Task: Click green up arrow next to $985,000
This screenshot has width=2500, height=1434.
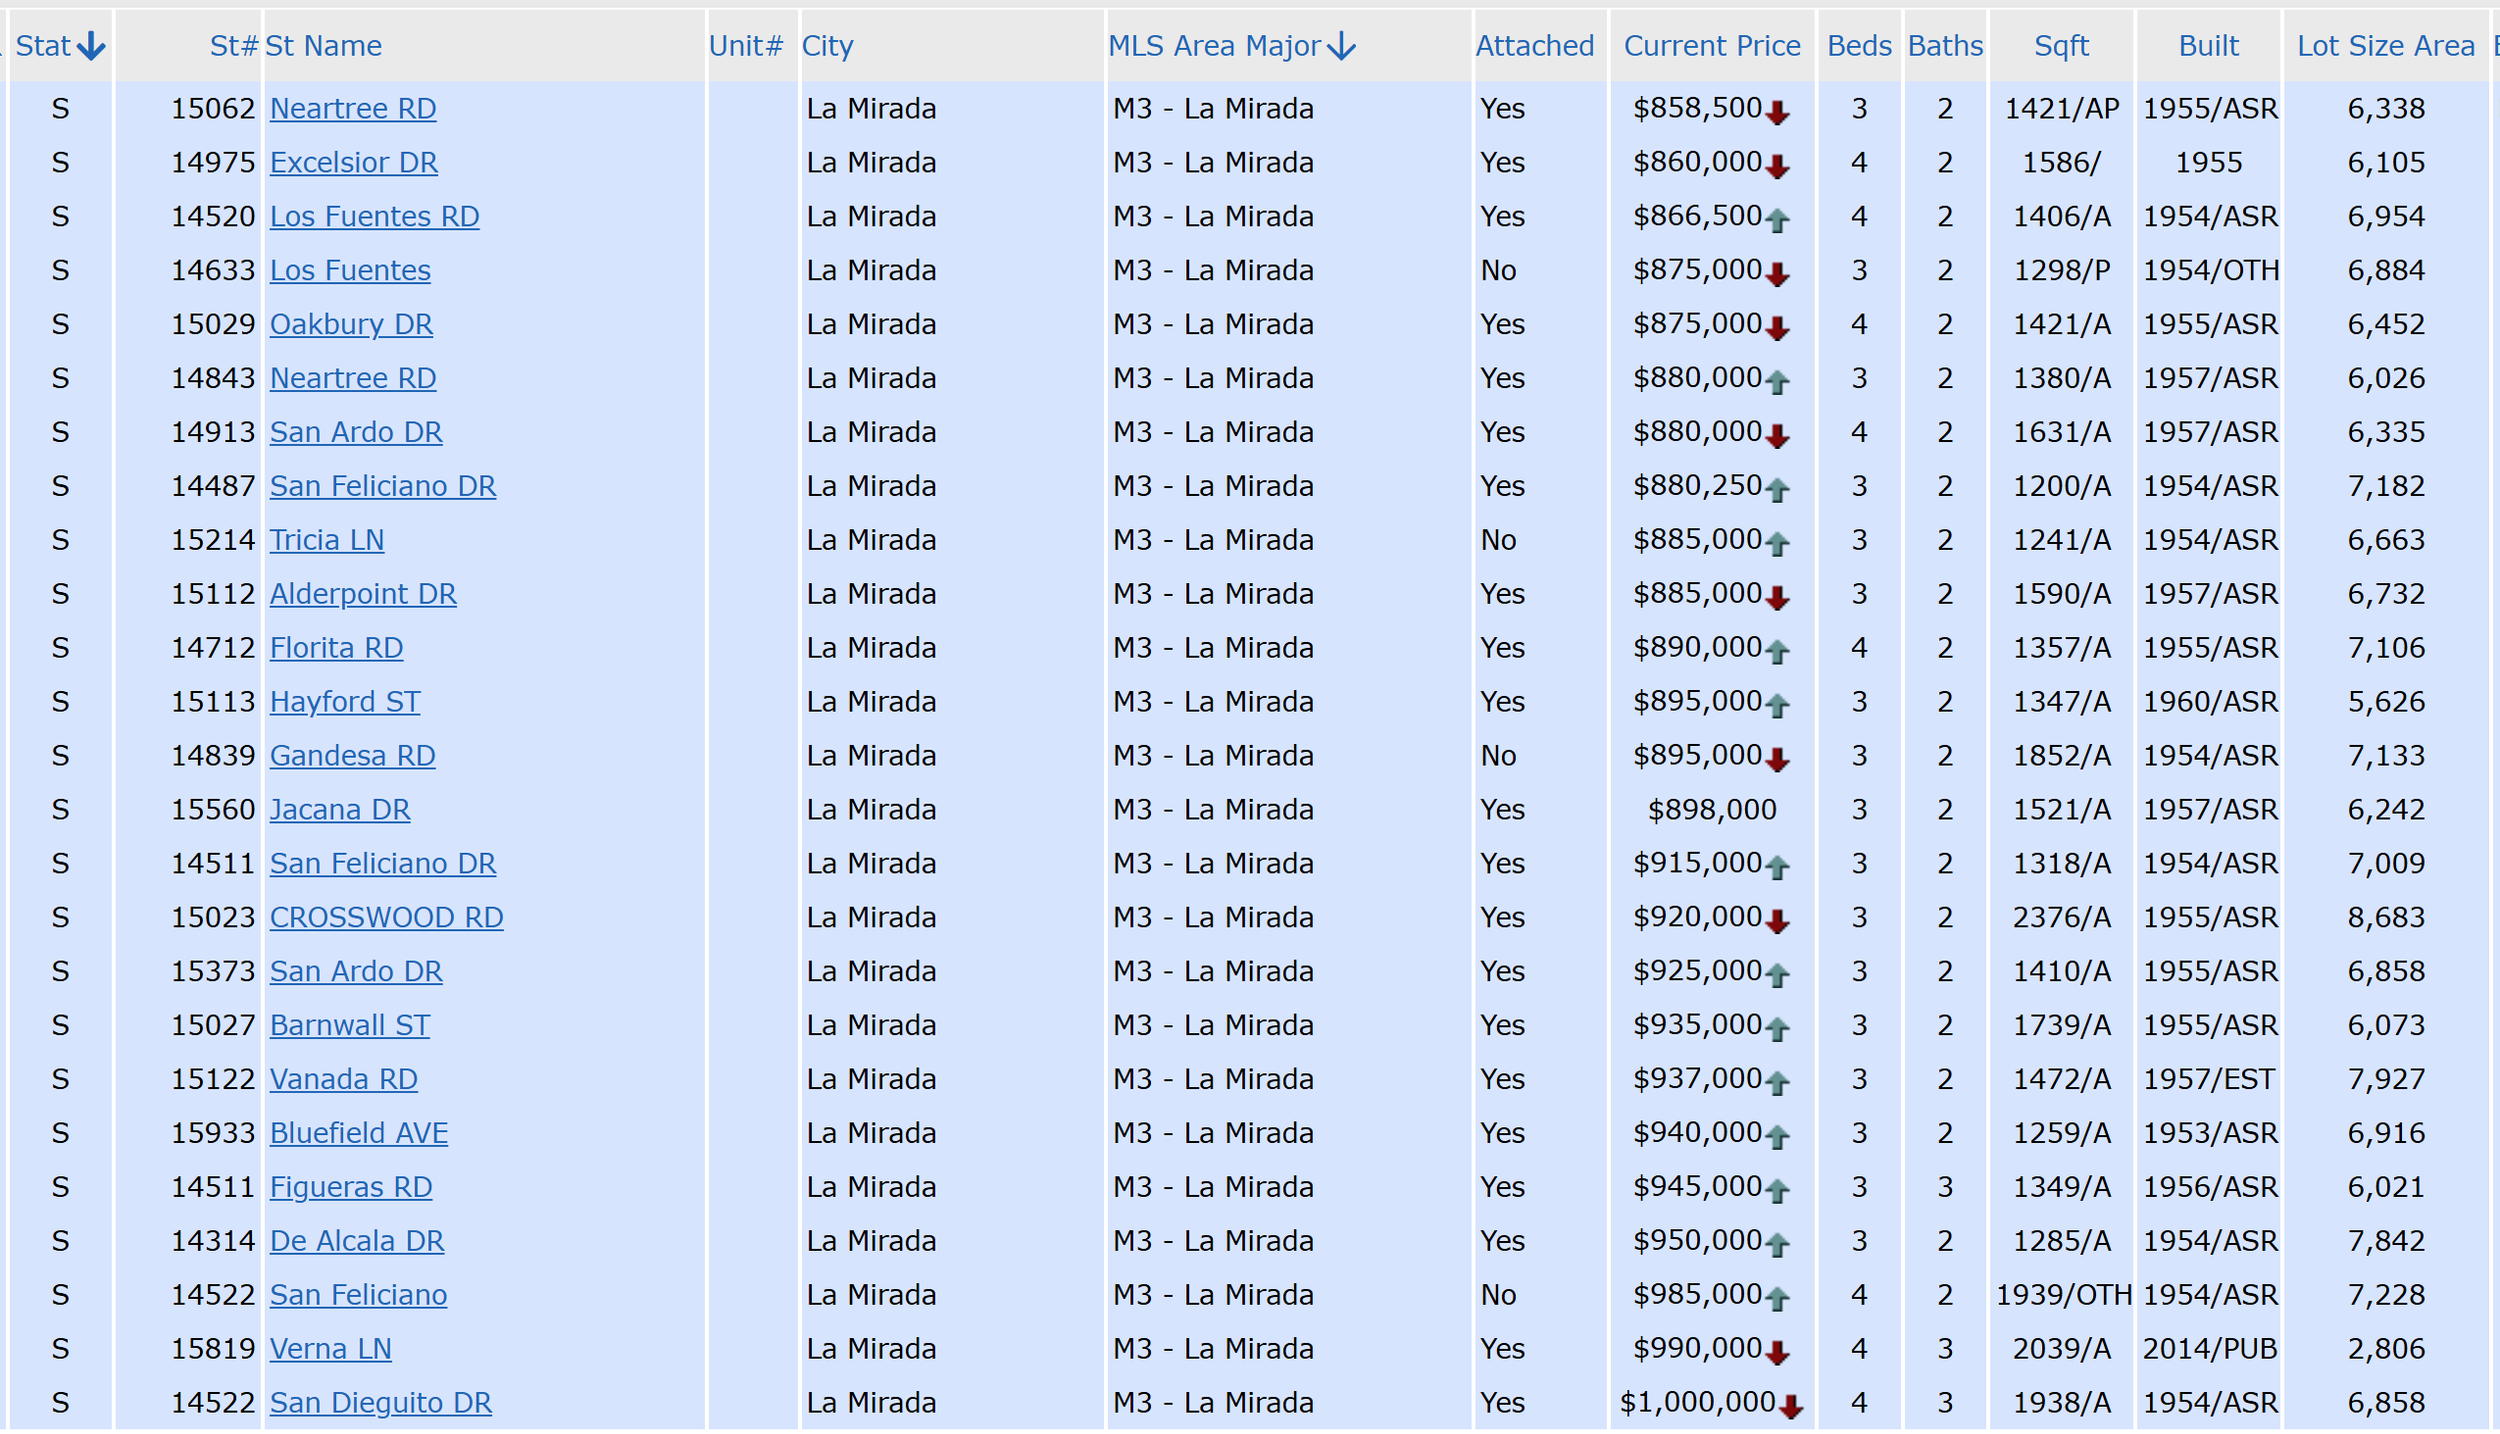Action: [x=1777, y=1299]
